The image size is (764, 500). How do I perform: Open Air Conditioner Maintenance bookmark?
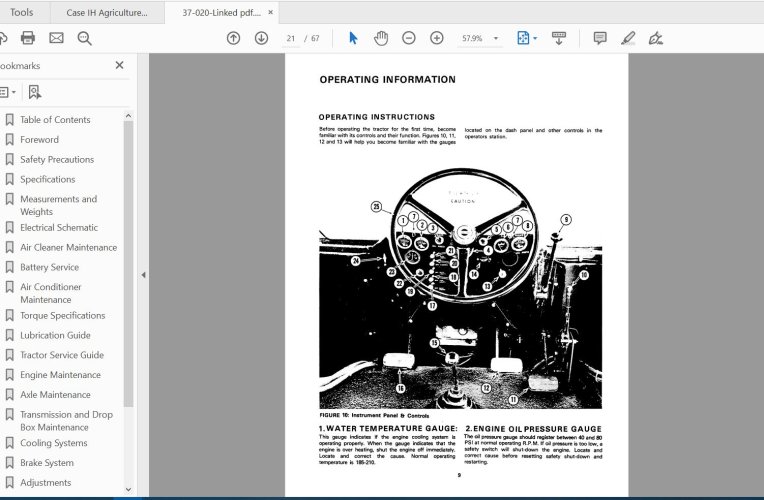[x=51, y=293]
